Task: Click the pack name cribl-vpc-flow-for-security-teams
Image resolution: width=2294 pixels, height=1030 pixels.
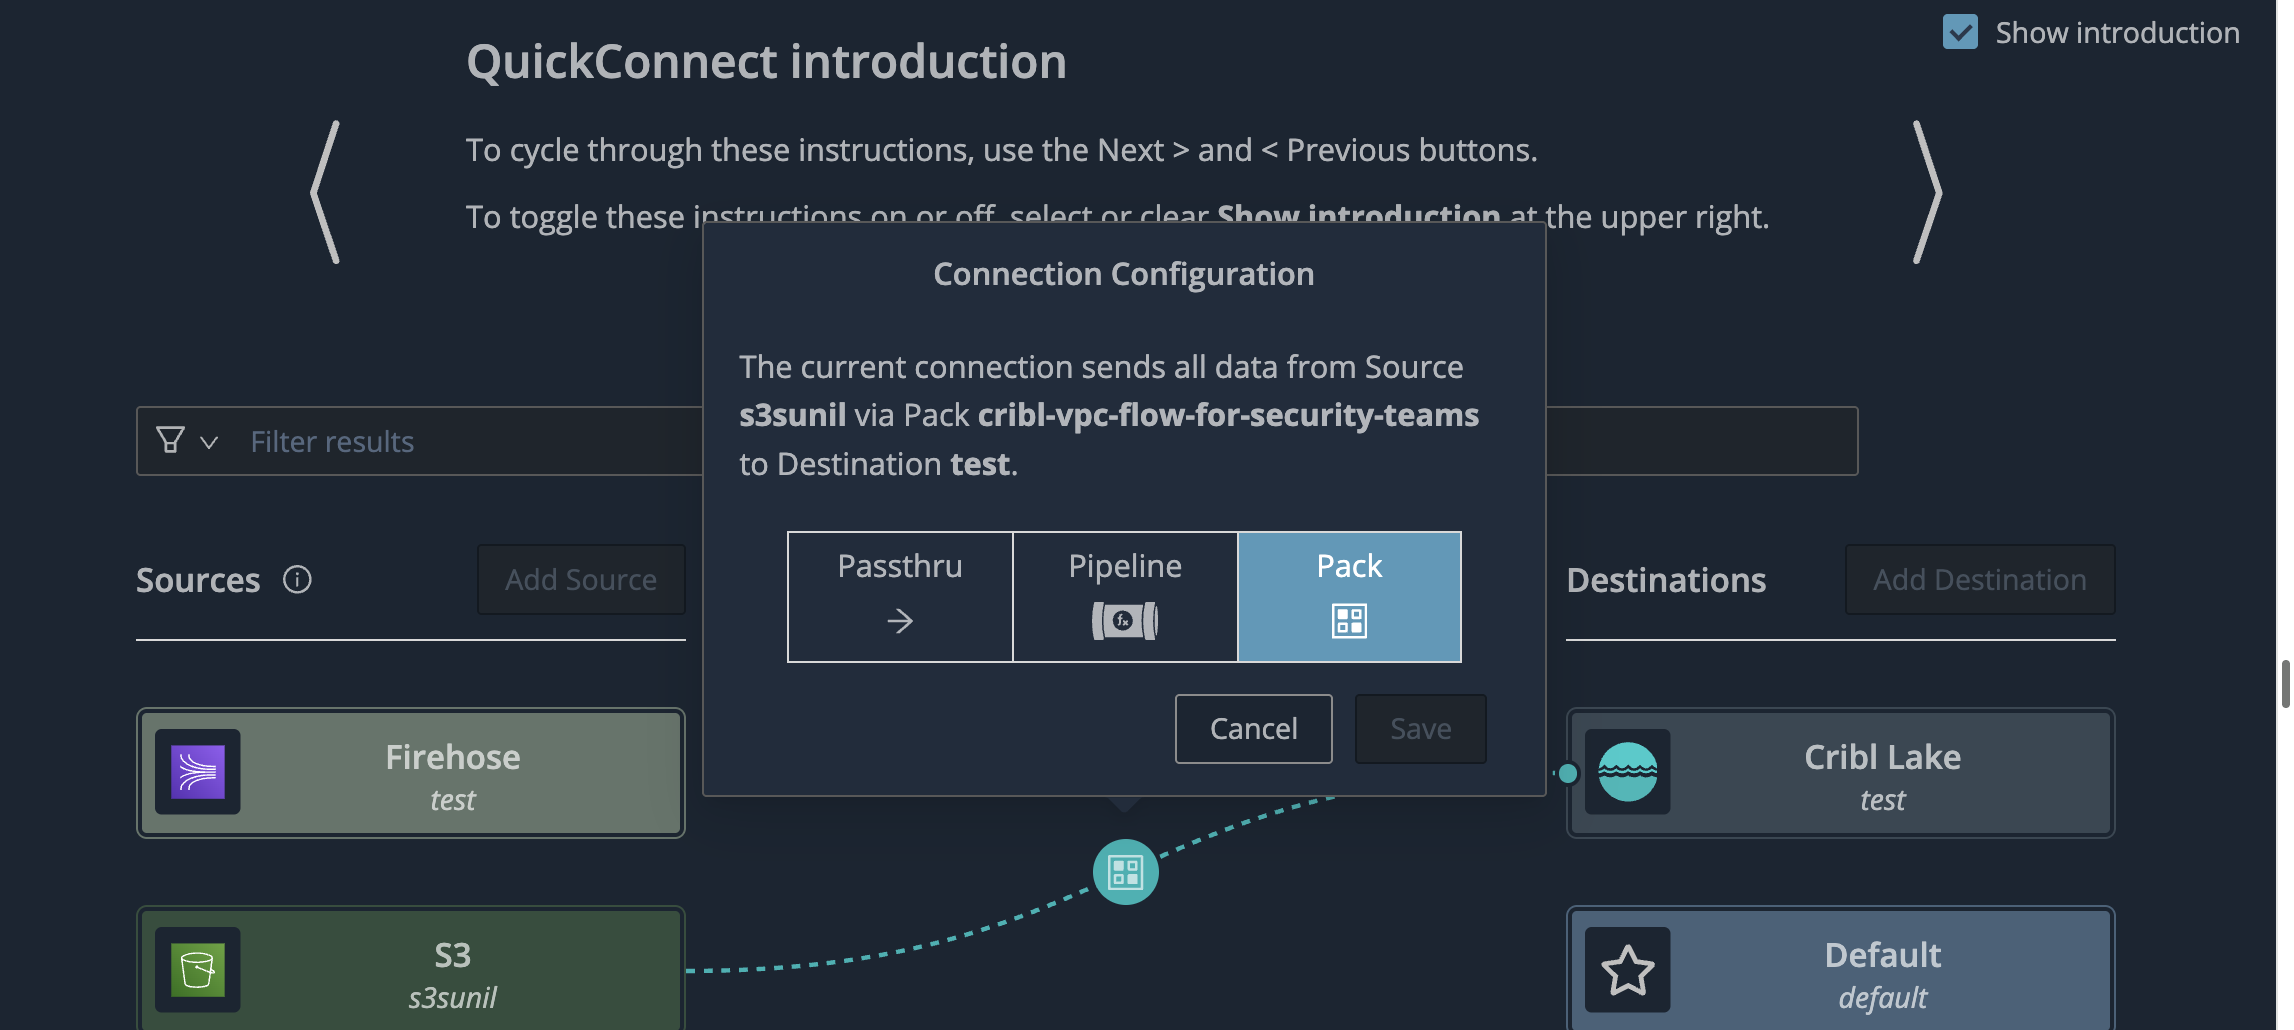Action: pyautogui.click(x=1228, y=415)
